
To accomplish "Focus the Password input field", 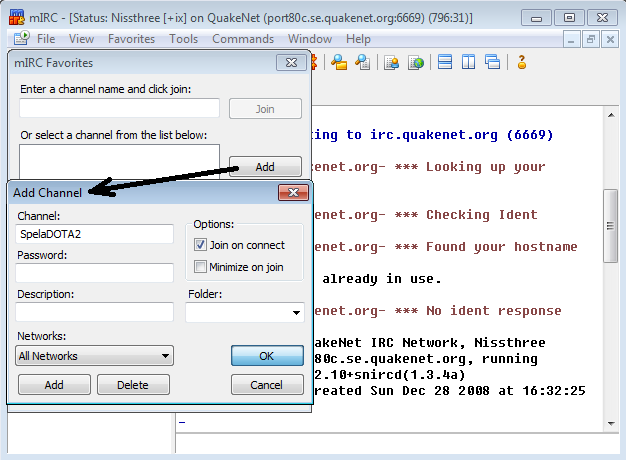I will [95, 273].
